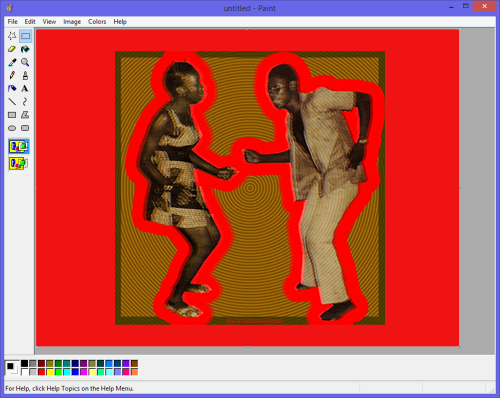Select the periwinkle blue swatch
Viewport: 500px width, 398px height.
click(118, 372)
